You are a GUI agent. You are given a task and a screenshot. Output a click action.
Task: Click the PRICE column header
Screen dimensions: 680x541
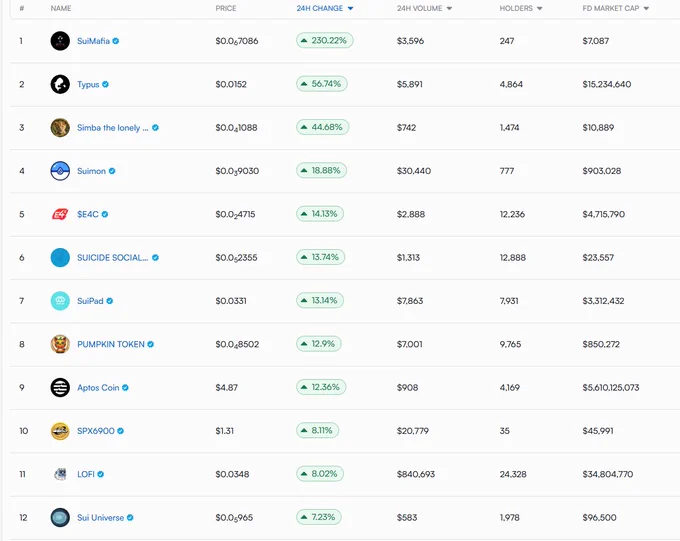coord(226,8)
